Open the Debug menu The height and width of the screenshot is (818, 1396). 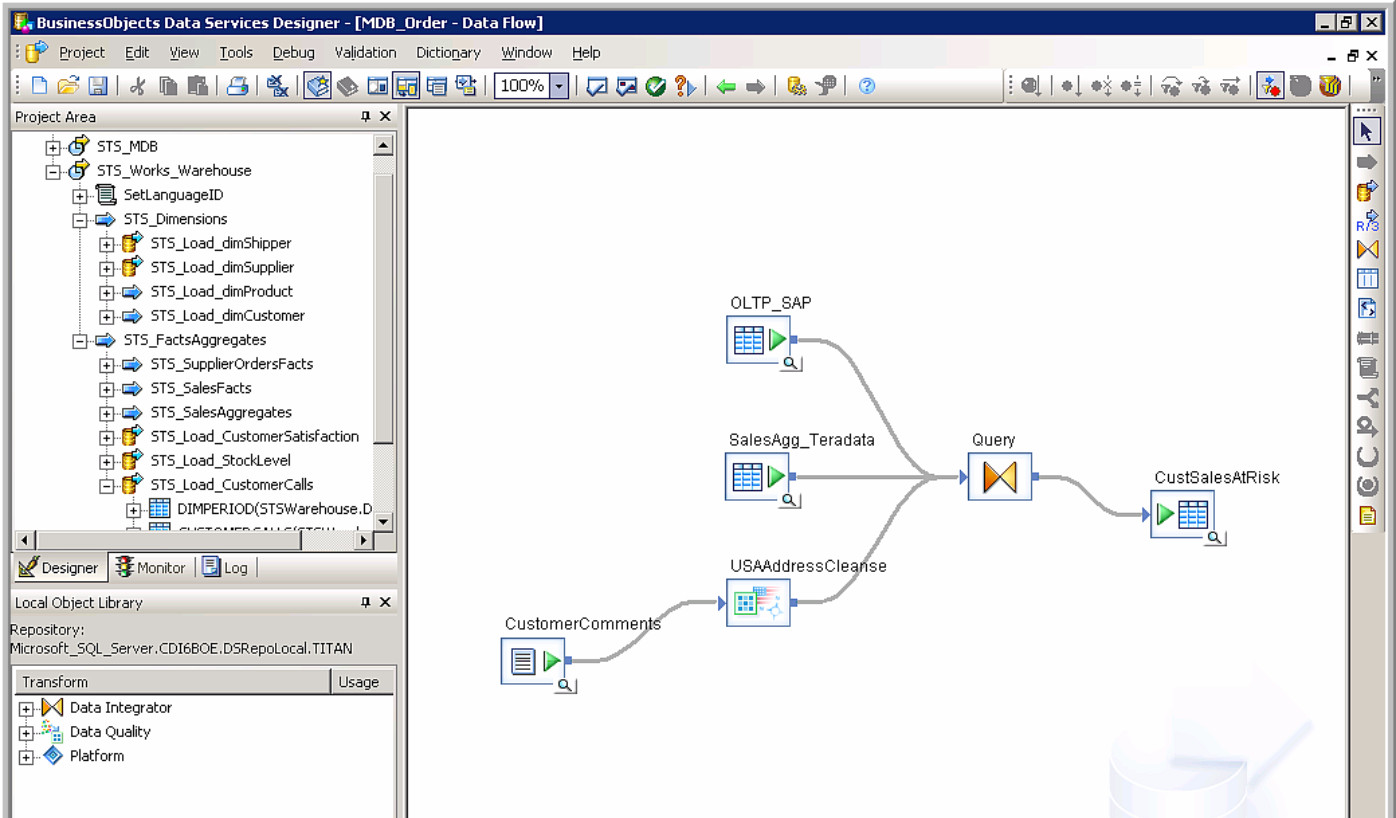293,52
